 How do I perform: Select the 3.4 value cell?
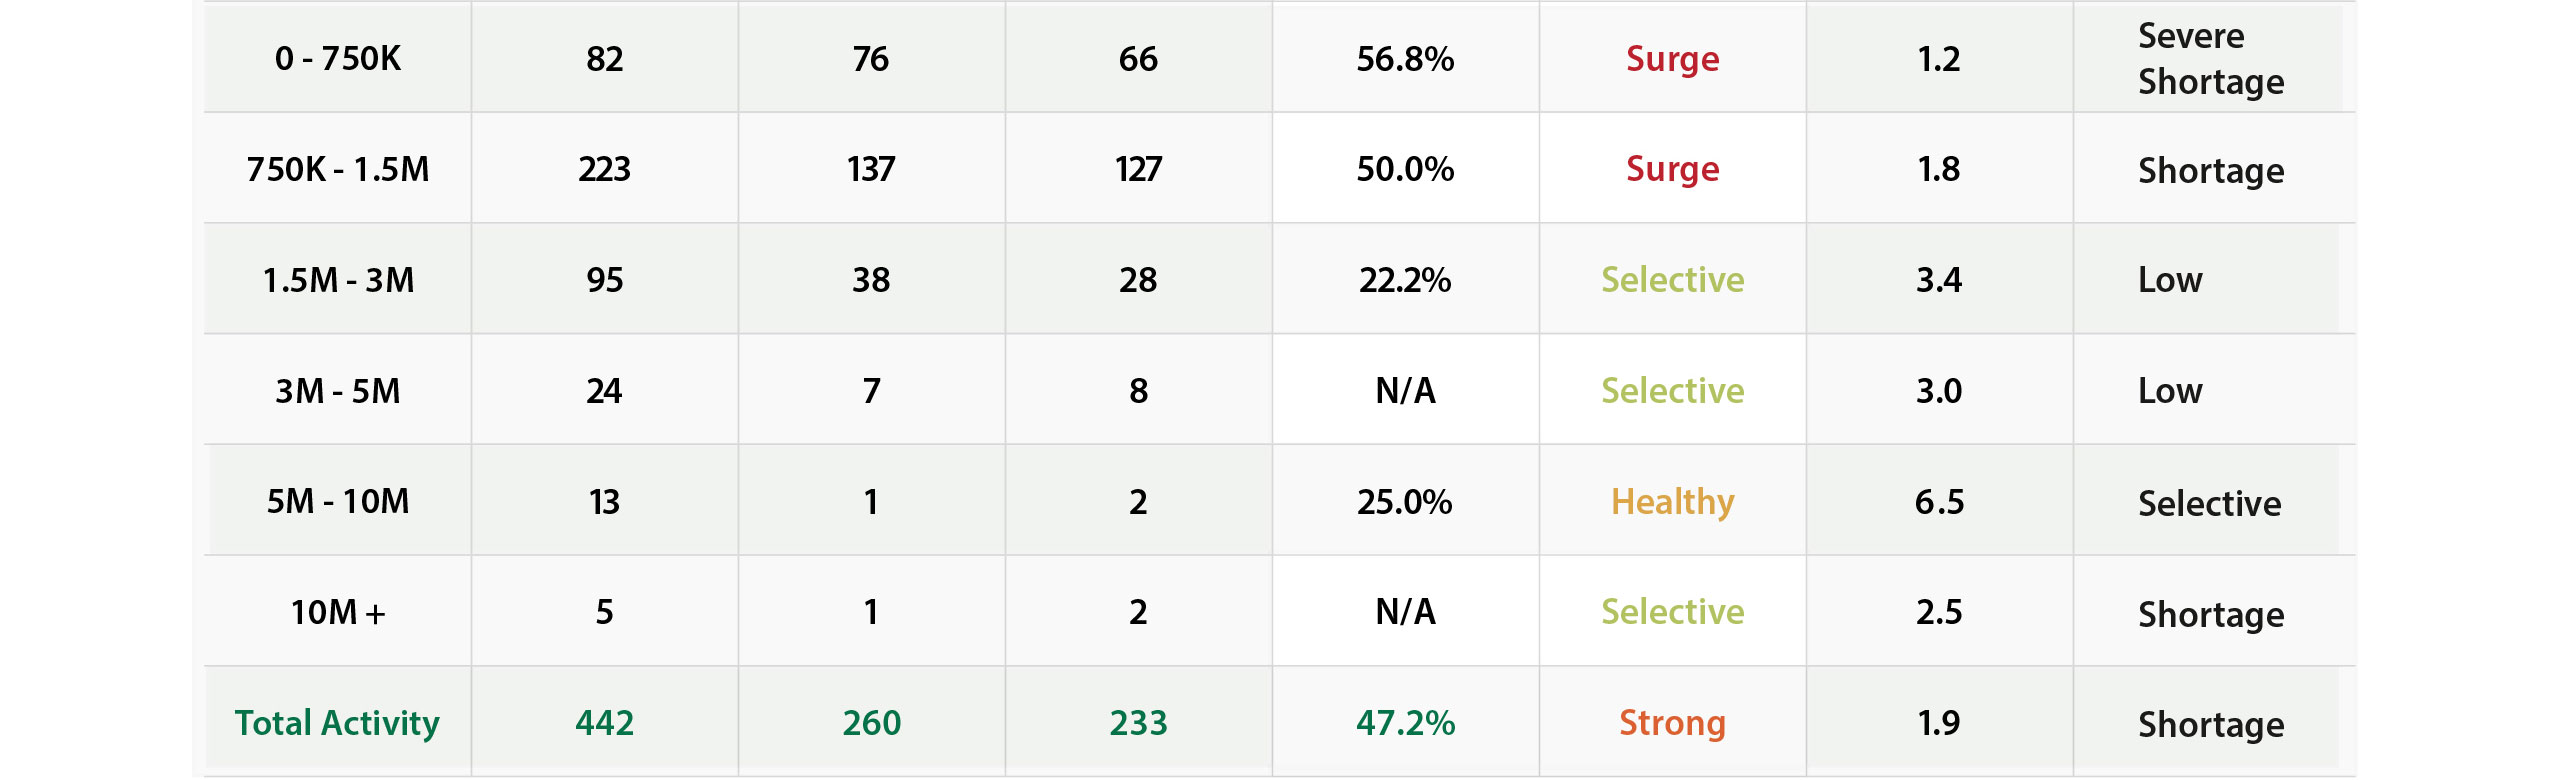1938,280
